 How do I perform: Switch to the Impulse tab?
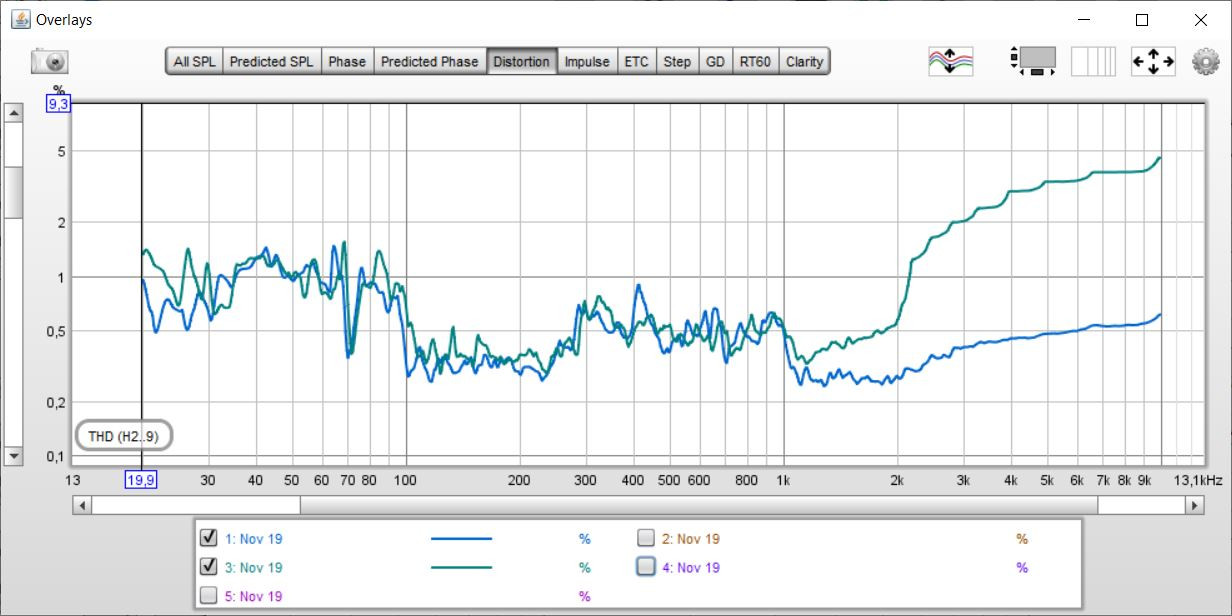pyautogui.click(x=587, y=62)
